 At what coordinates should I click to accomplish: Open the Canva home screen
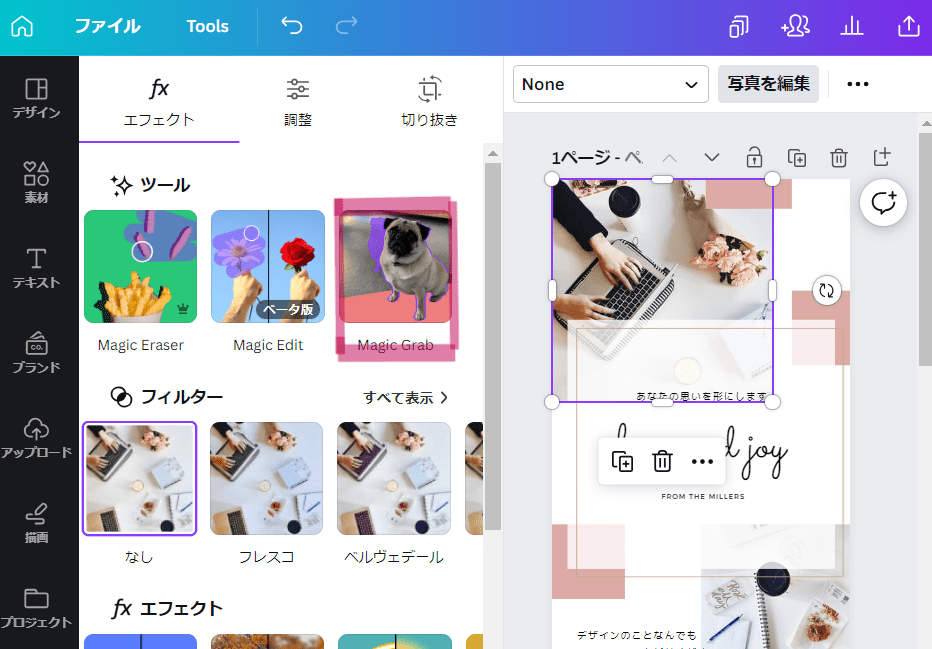click(x=21, y=26)
